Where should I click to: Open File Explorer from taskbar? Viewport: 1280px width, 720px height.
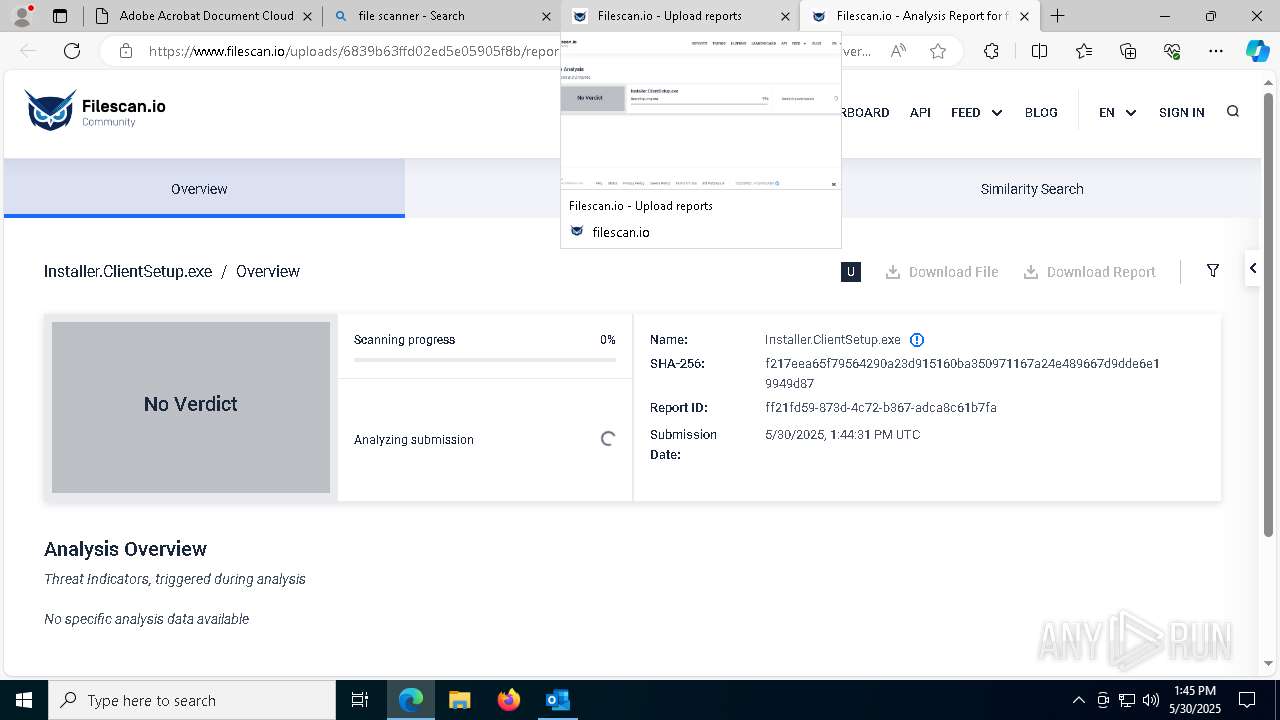coord(460,700)
